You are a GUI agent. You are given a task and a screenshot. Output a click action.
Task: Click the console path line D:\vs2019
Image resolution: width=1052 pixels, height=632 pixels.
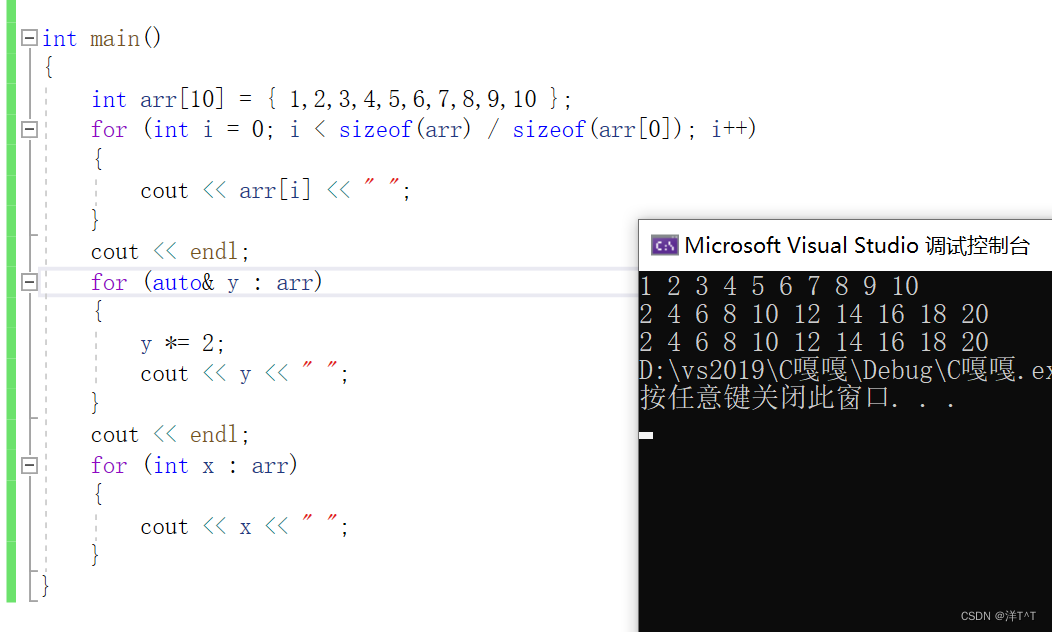click(845, 370)
